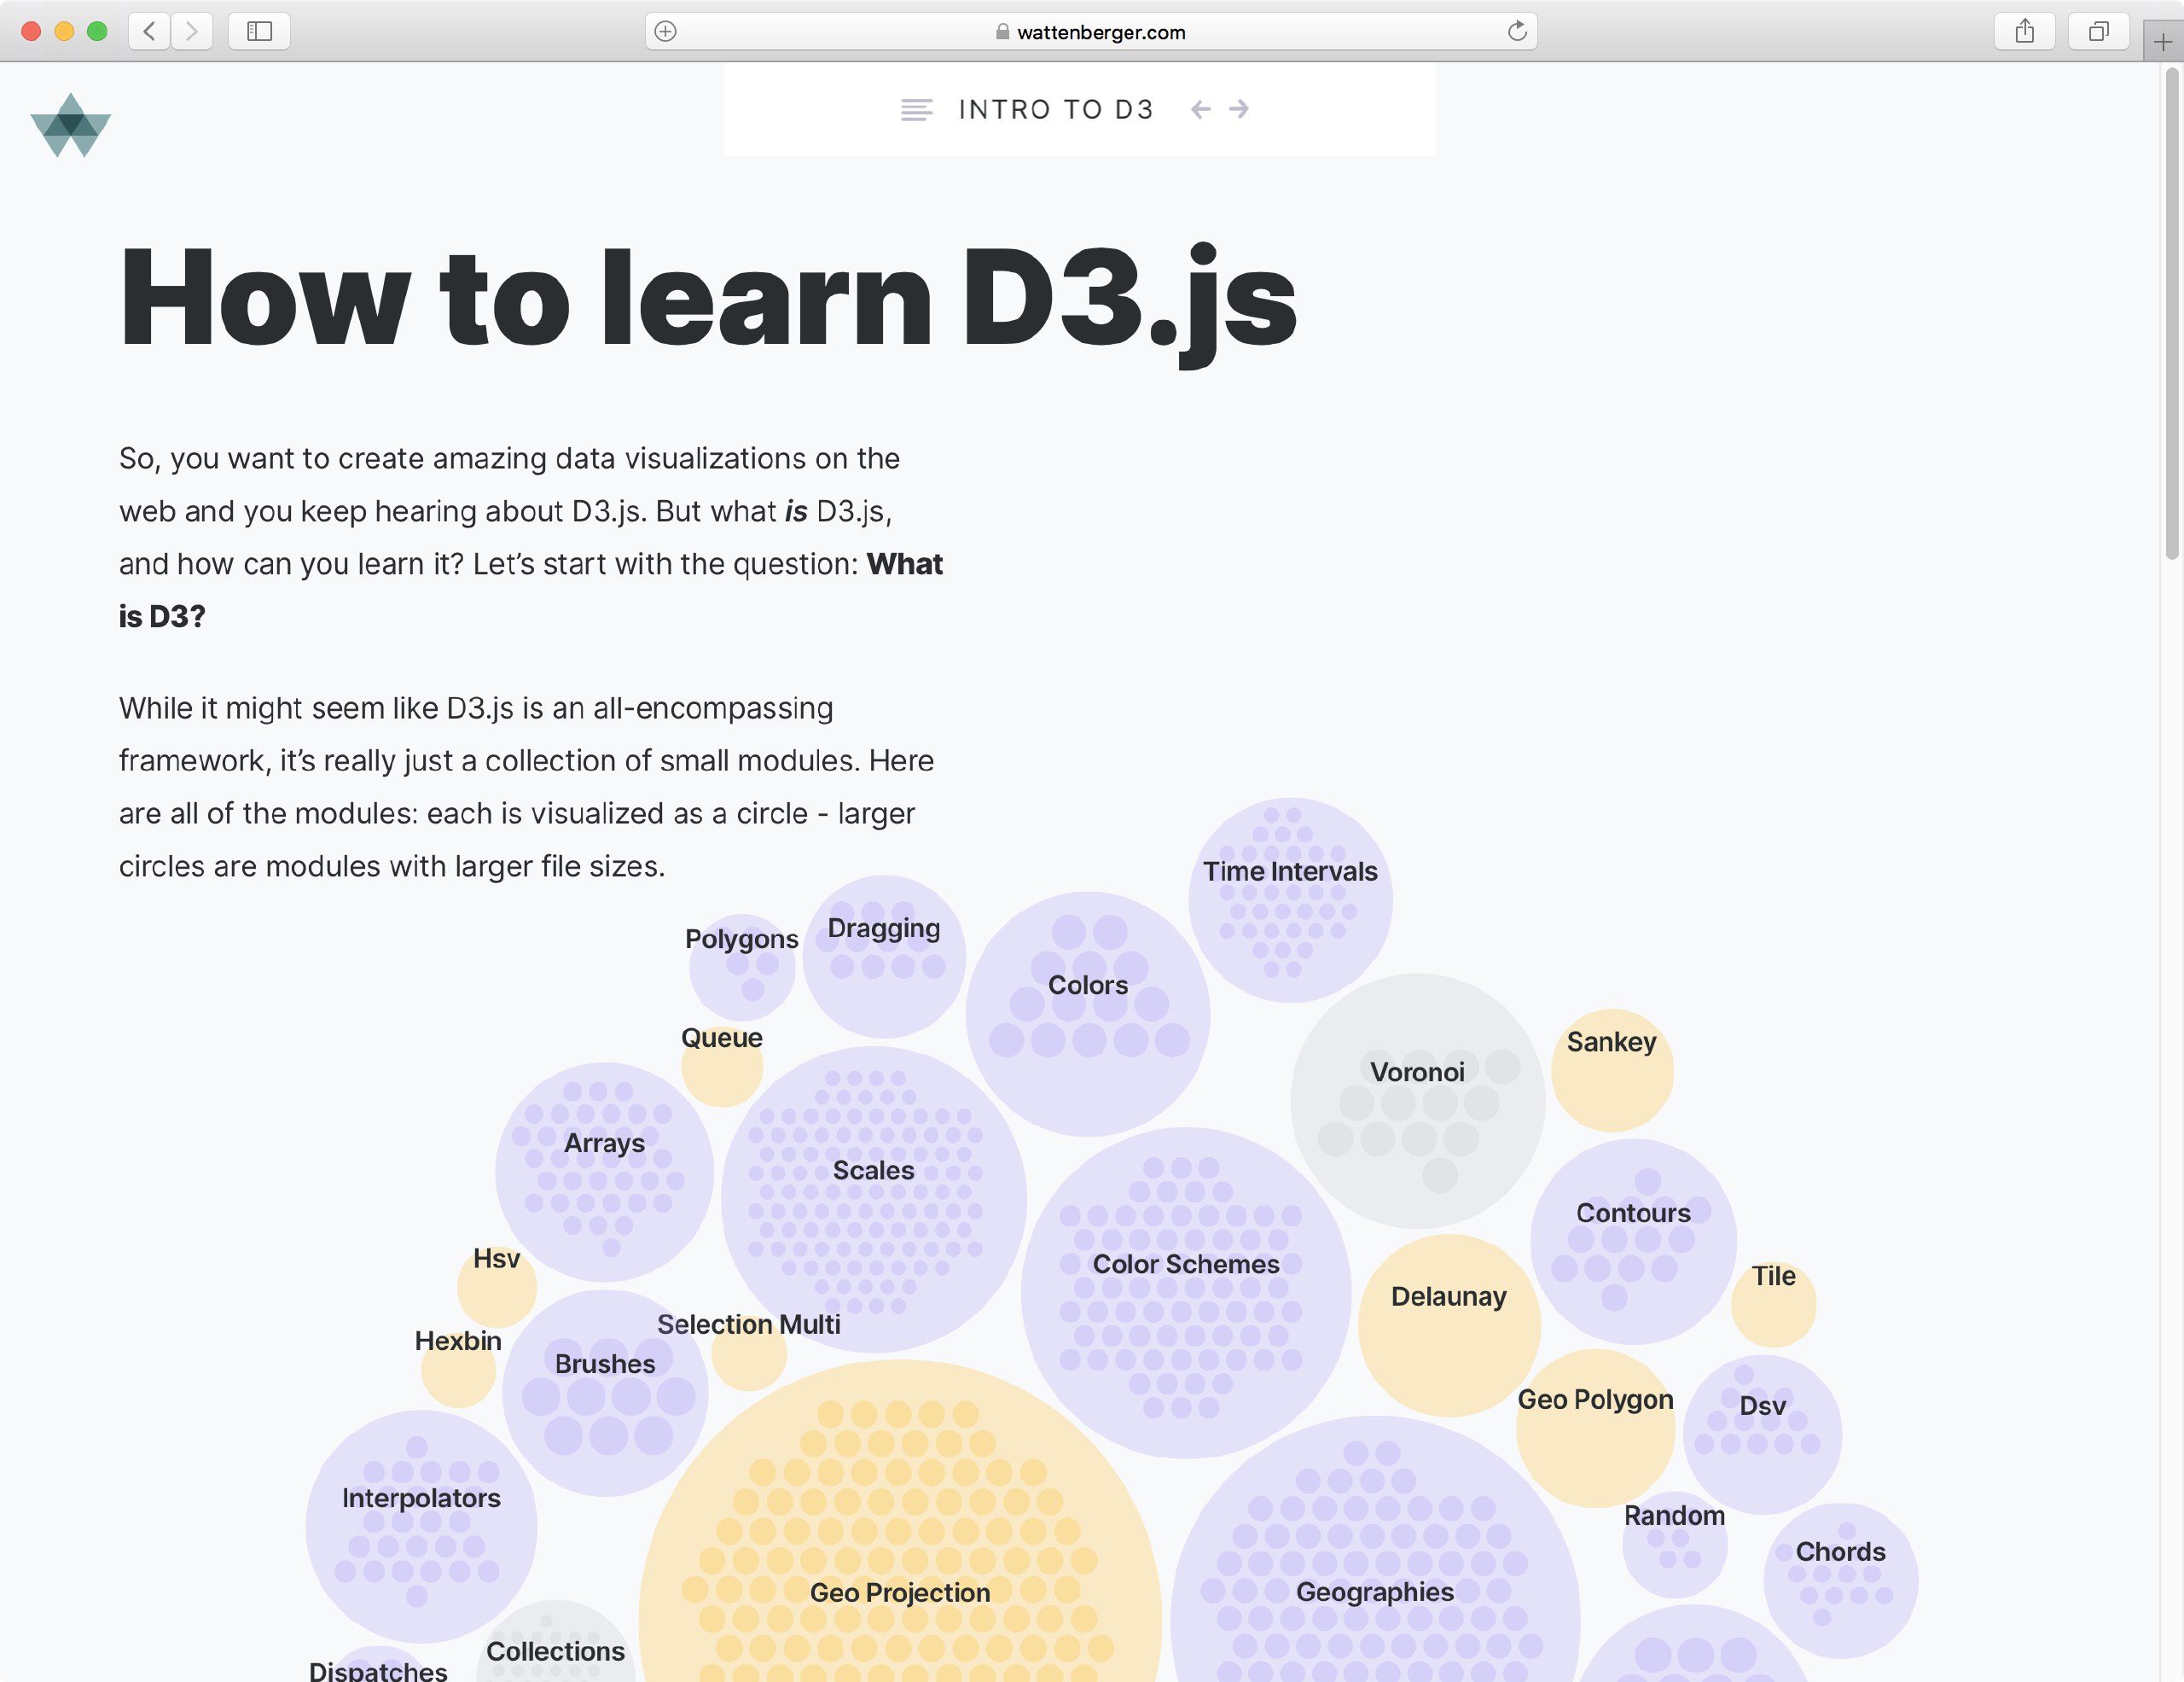Select the Contours module circle
This screenshot has height=1682, width=2184.
[x=1634, y=1241]
